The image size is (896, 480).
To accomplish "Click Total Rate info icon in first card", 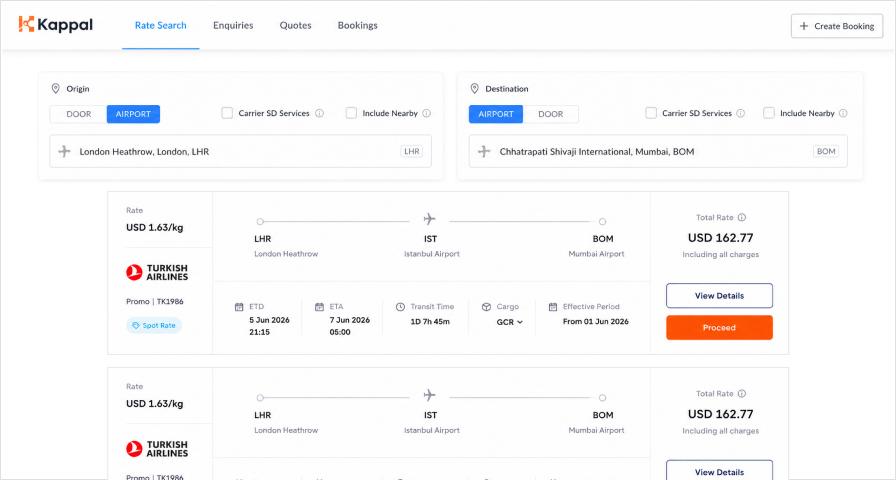I will pos(742,217).
